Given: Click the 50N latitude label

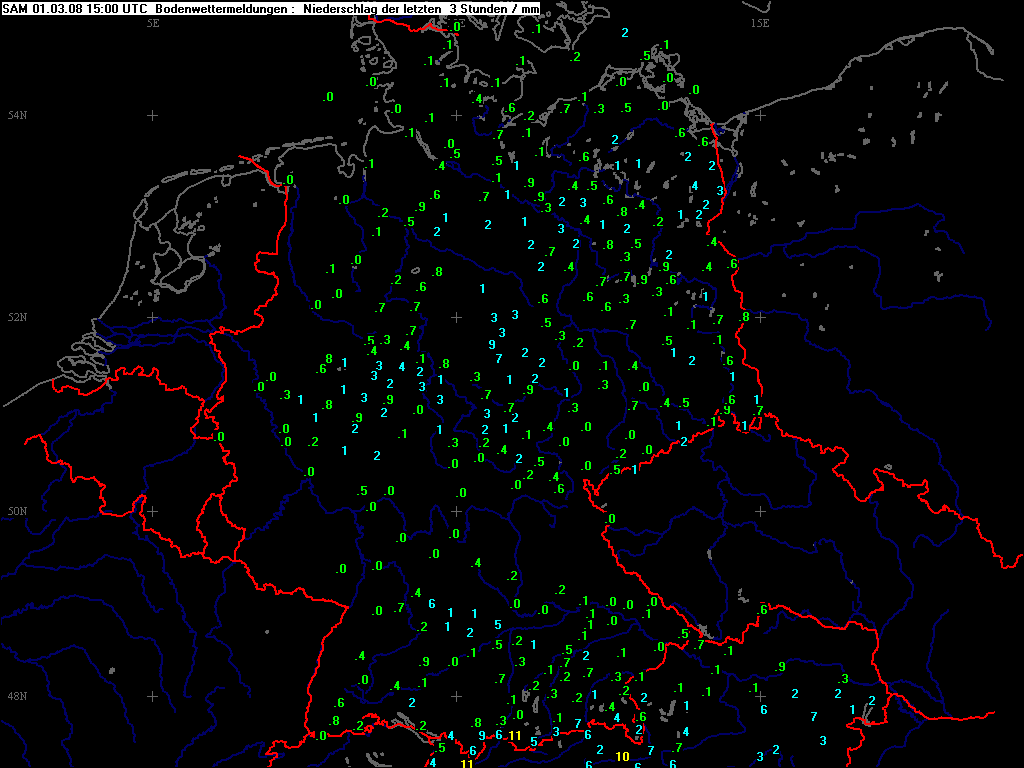Looking at the screenshot, I should coord(16,511).
